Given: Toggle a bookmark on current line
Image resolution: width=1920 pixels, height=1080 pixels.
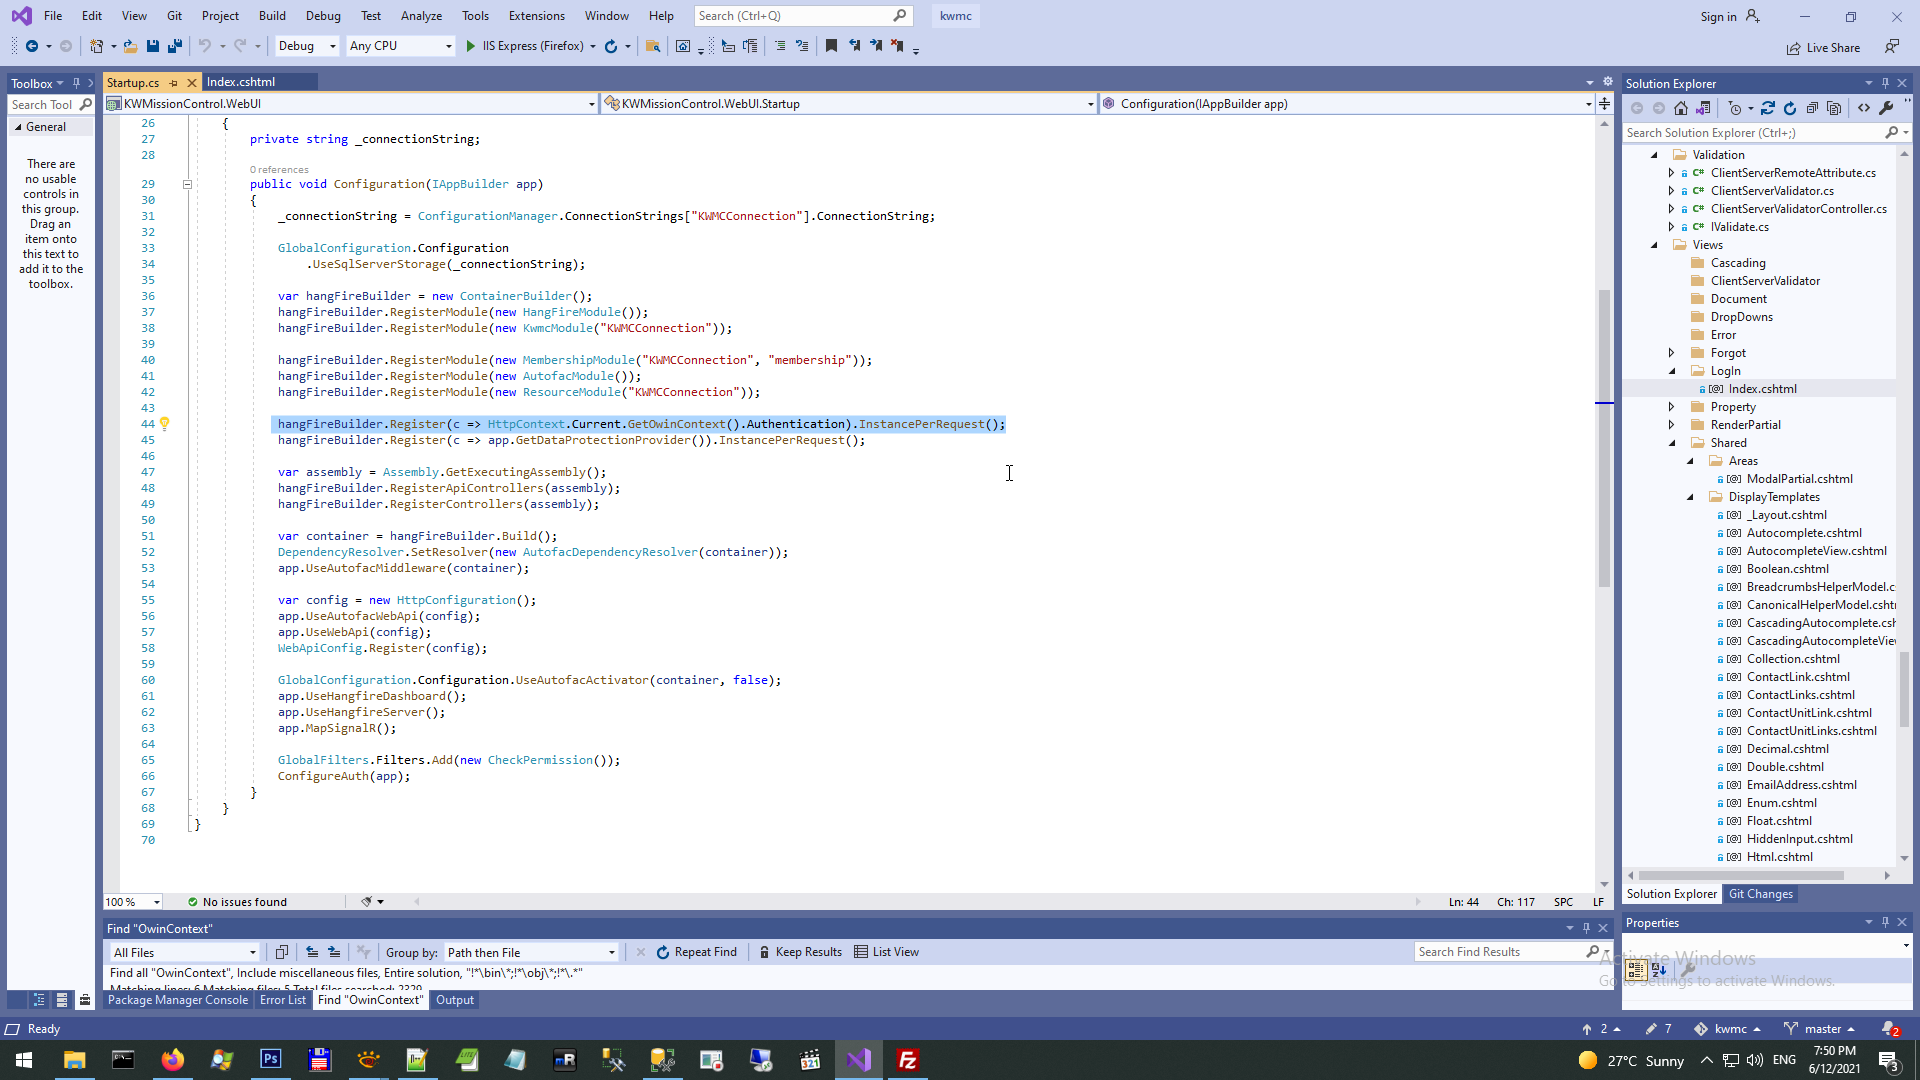Looking at the screenshot, I should (x=831, y=46).
